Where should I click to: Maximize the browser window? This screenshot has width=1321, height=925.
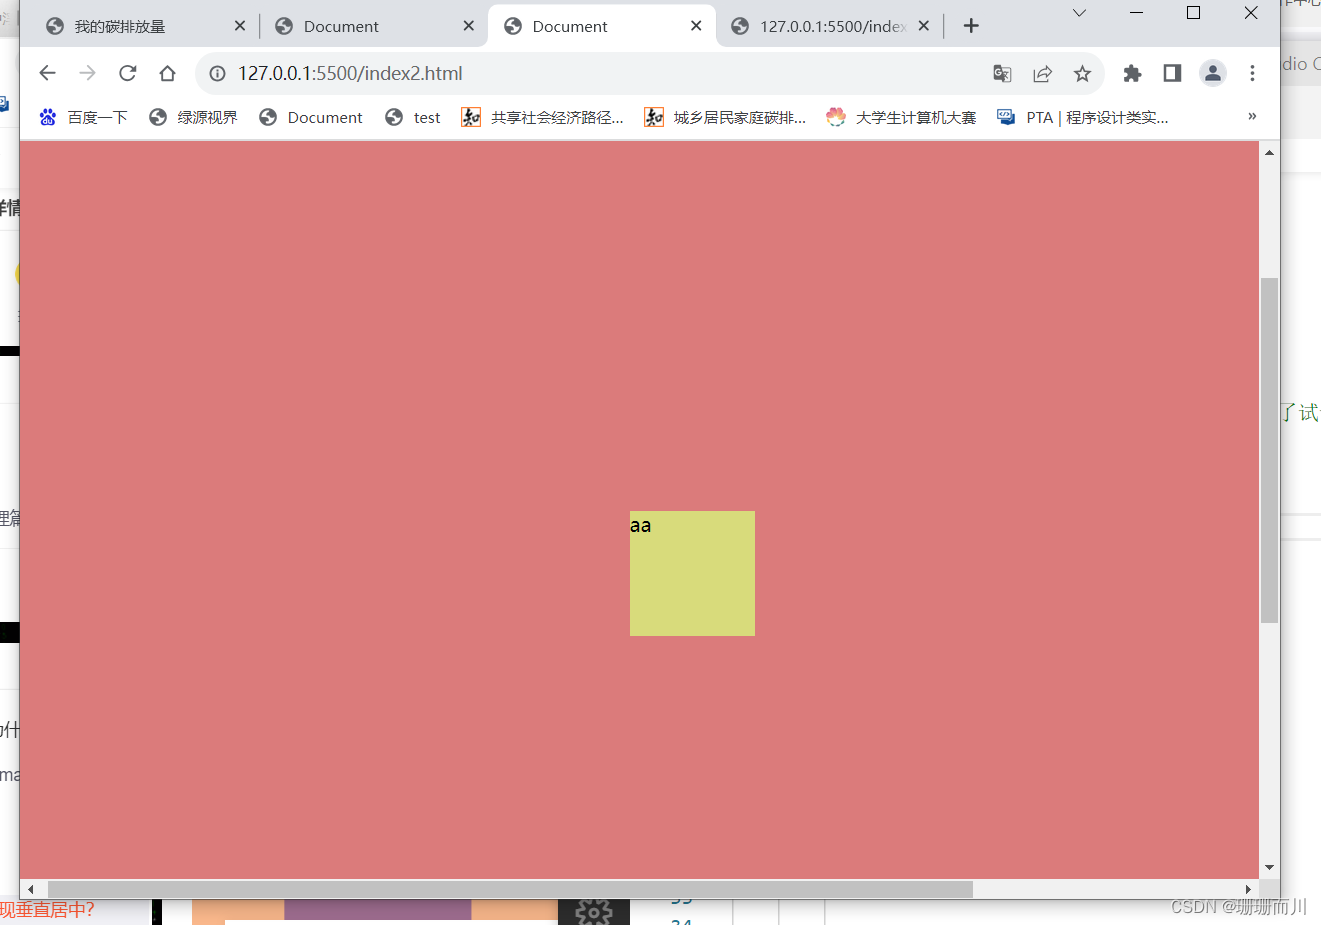pyautogui.click(x=1193, y=13)
